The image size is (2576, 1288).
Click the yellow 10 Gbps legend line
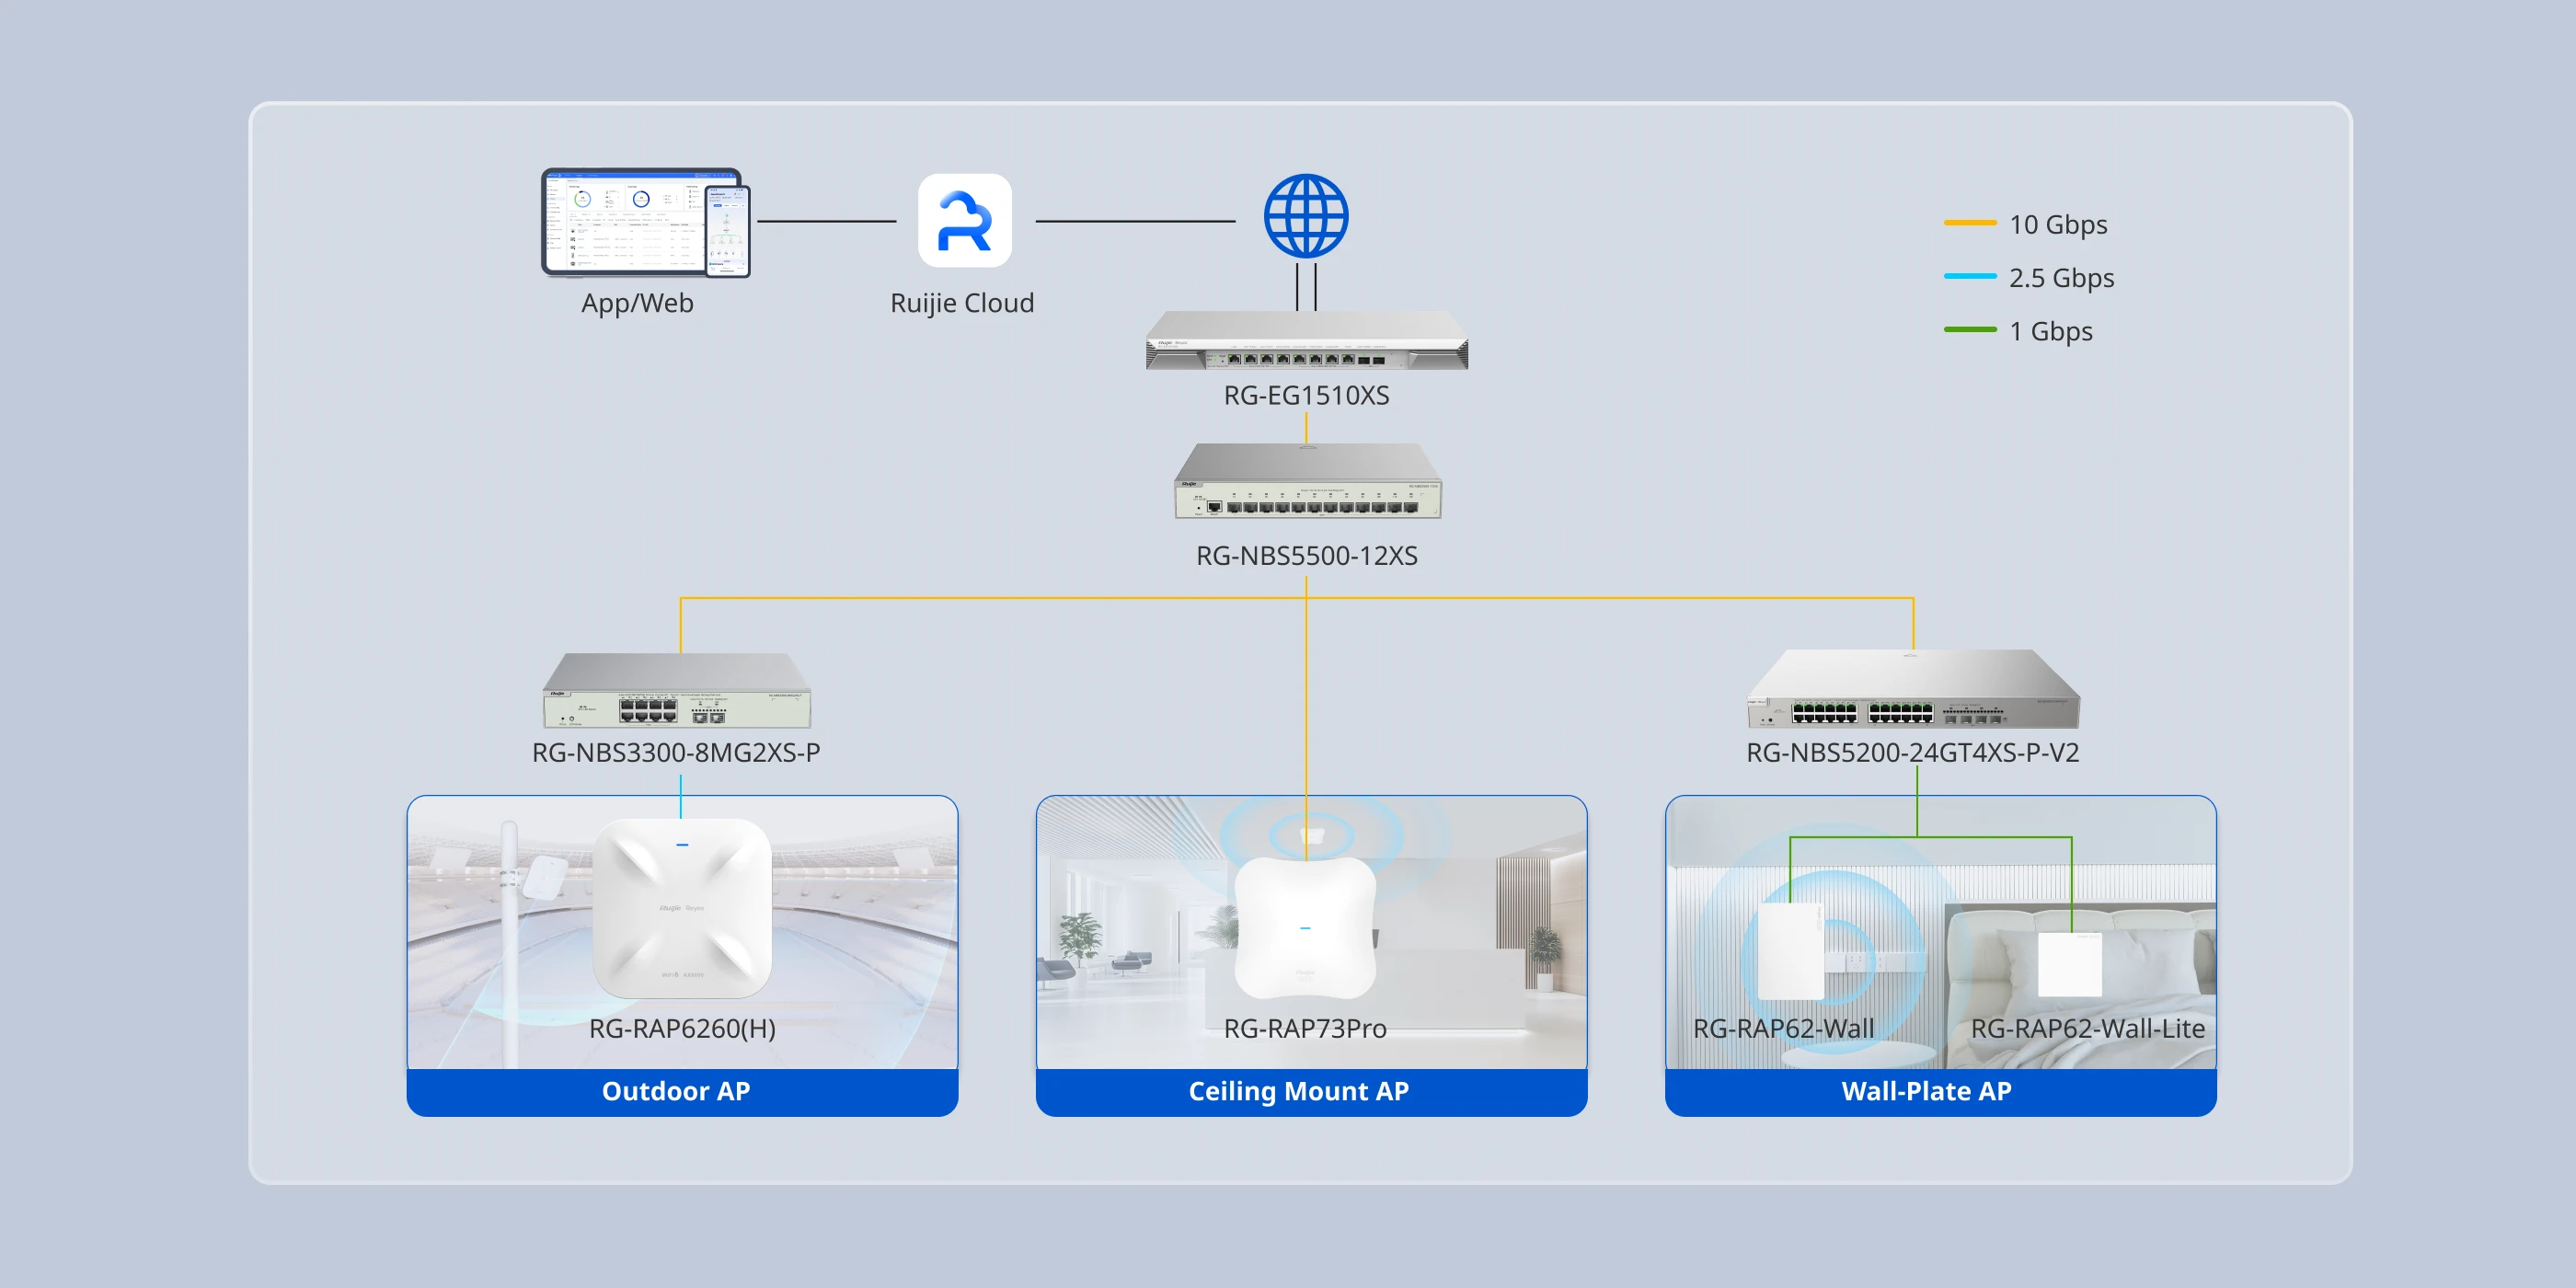(x=1969, y=223)
